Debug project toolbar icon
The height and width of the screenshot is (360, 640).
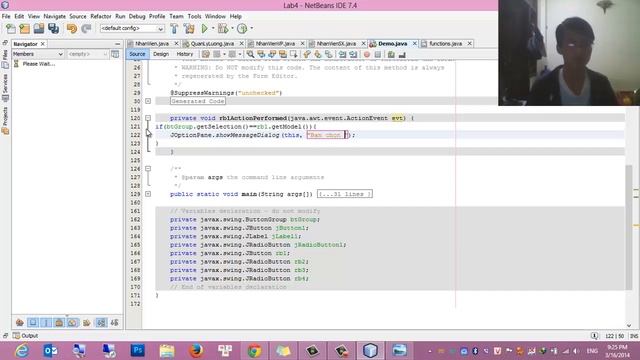click(x=223, y=29)
